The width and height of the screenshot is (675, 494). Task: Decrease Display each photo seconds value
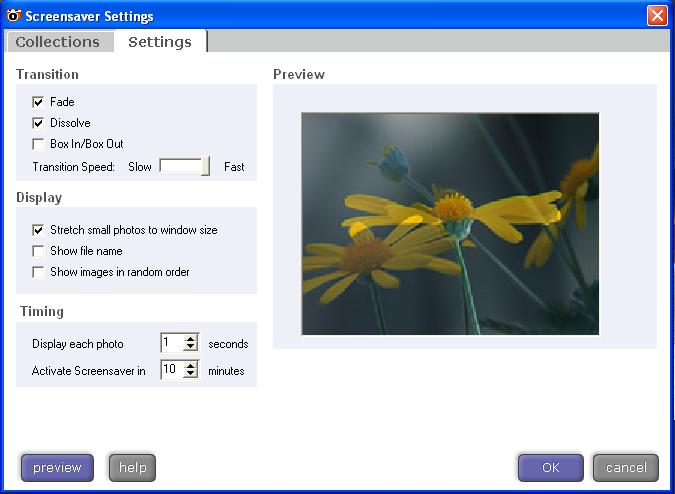(x=190, y=347)
